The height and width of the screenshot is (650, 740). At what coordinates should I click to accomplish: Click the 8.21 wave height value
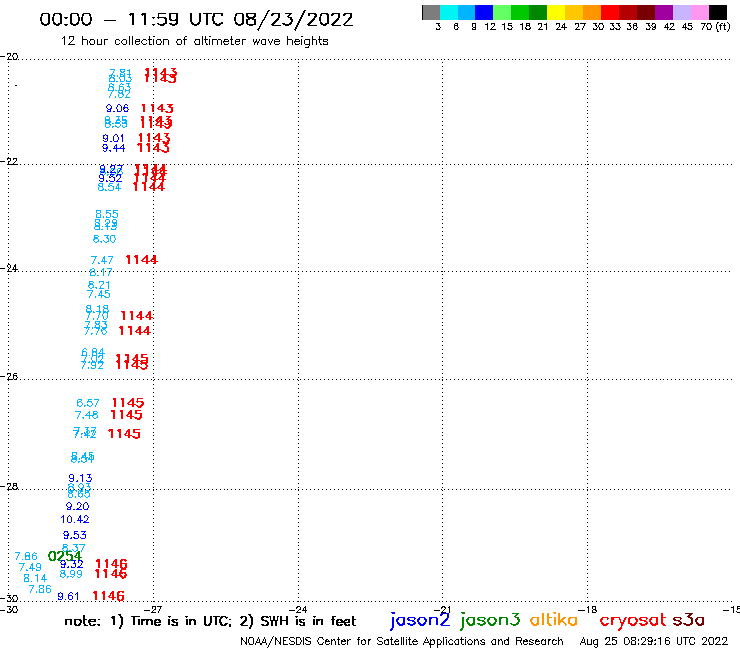[x=99, y=285]
